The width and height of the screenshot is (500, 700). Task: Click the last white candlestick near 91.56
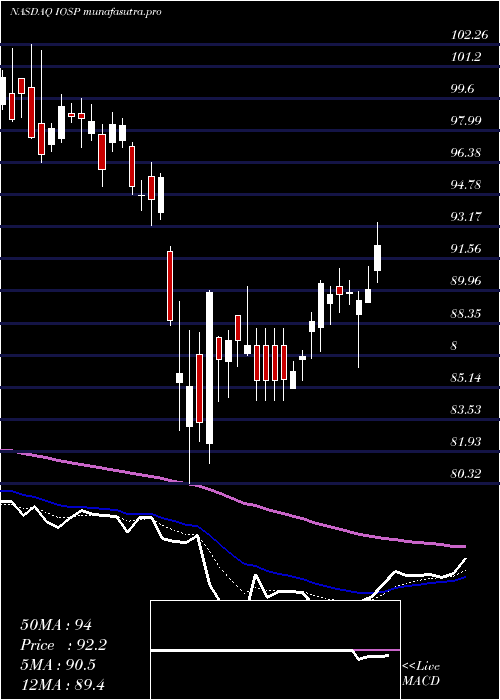378,258
